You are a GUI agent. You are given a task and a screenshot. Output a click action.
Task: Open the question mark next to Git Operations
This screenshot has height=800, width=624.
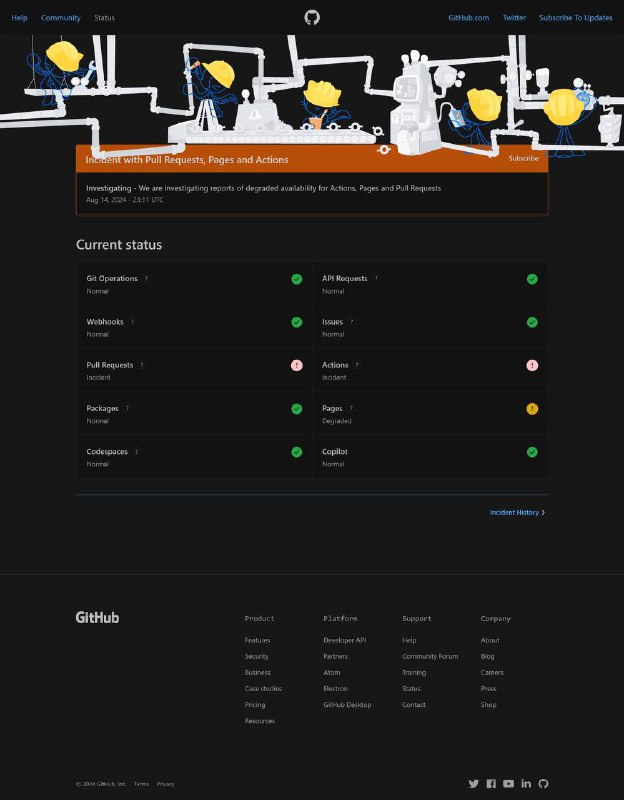coord(146,279)
